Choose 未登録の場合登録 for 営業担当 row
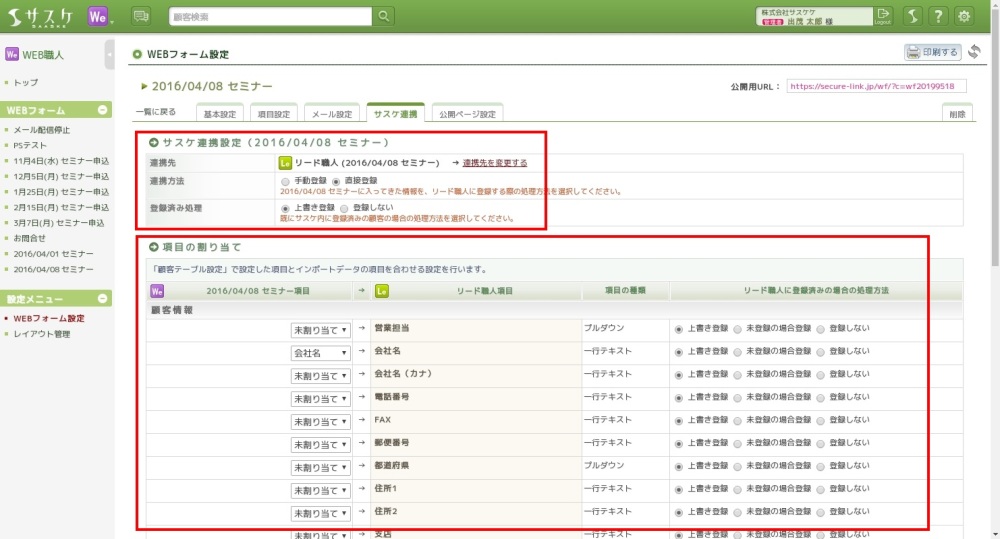The image size is (1000, 539). [739, 328]
